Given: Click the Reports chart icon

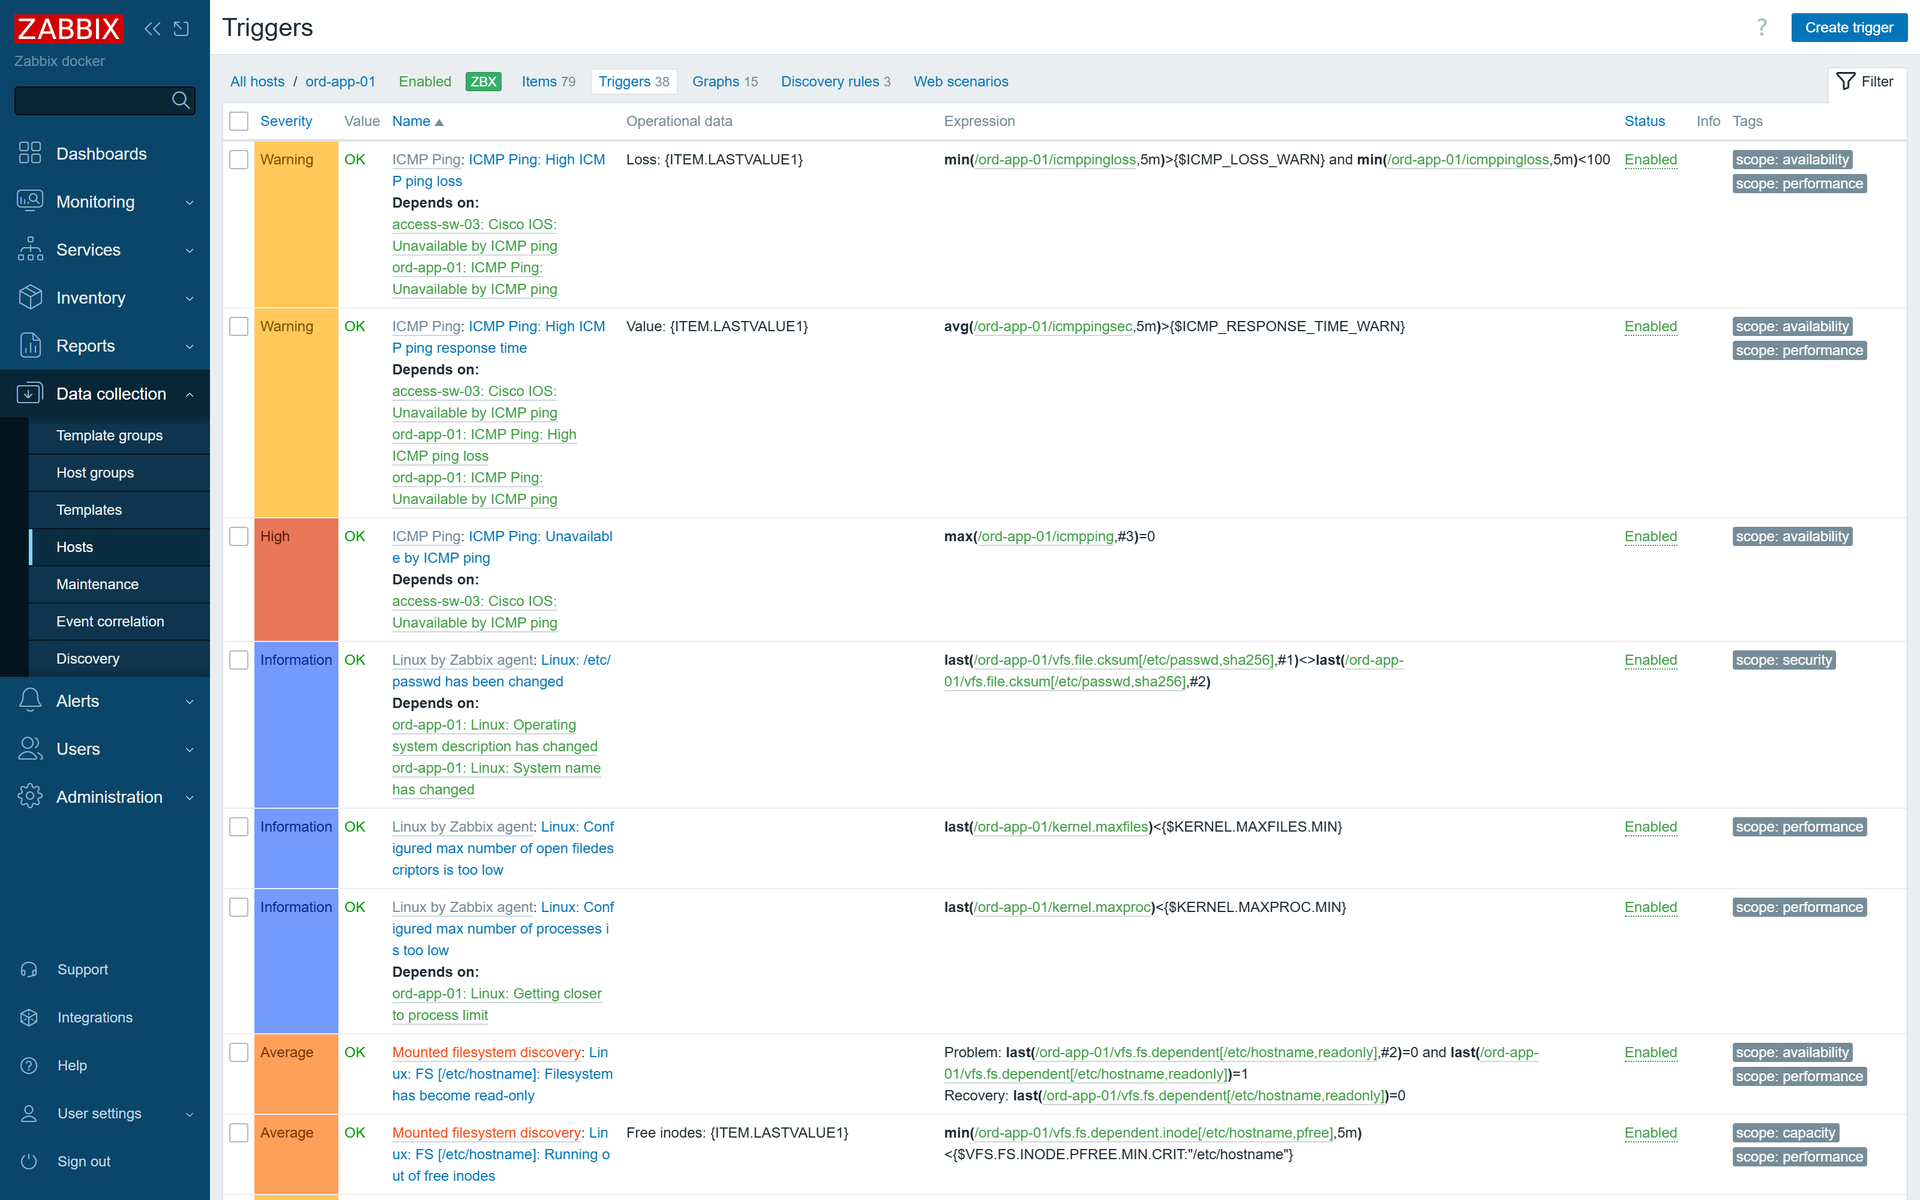Looking at the screenshot, I should click(30, 345).
